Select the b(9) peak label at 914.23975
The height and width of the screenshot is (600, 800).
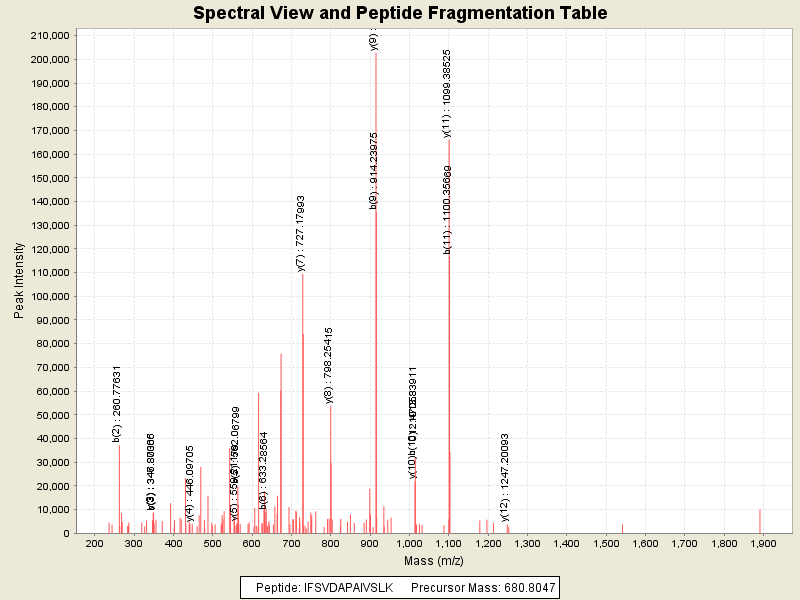click(374, 170)
